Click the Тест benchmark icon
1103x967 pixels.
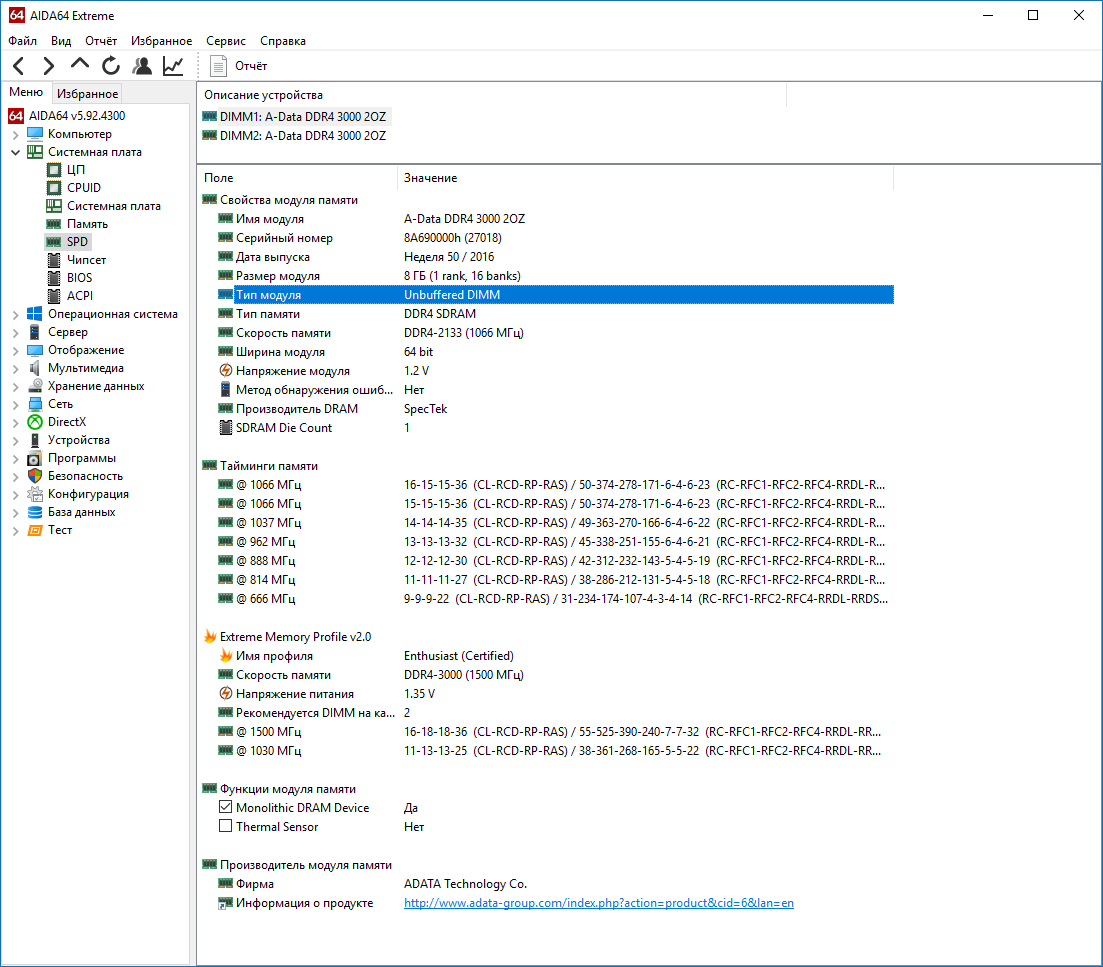(35, 530)
